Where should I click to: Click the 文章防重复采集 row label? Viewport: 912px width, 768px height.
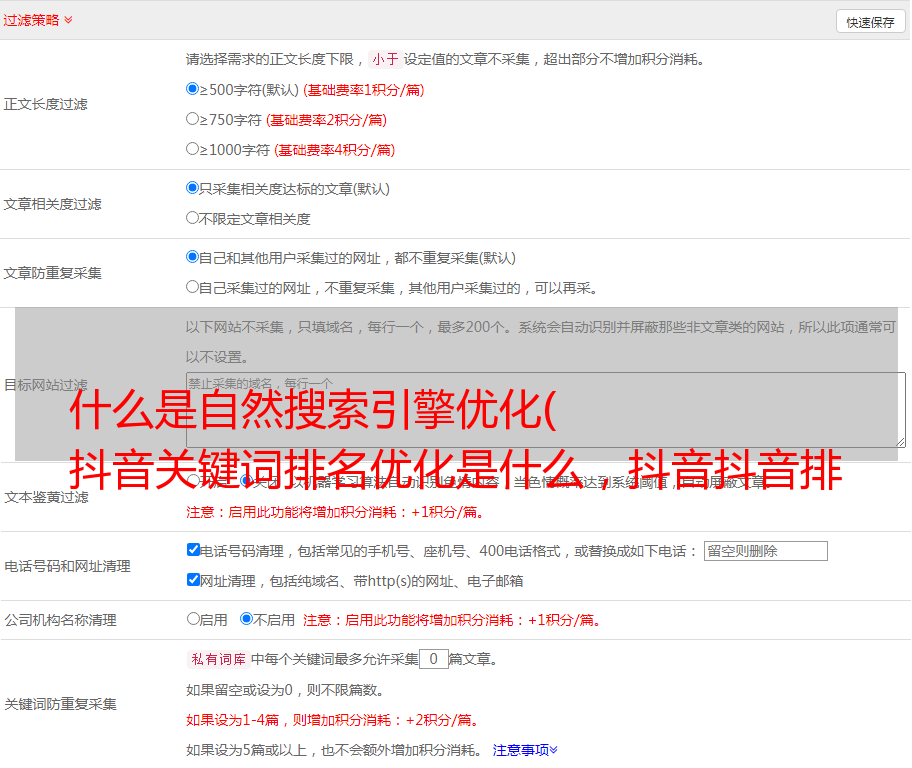click(52, 273)
